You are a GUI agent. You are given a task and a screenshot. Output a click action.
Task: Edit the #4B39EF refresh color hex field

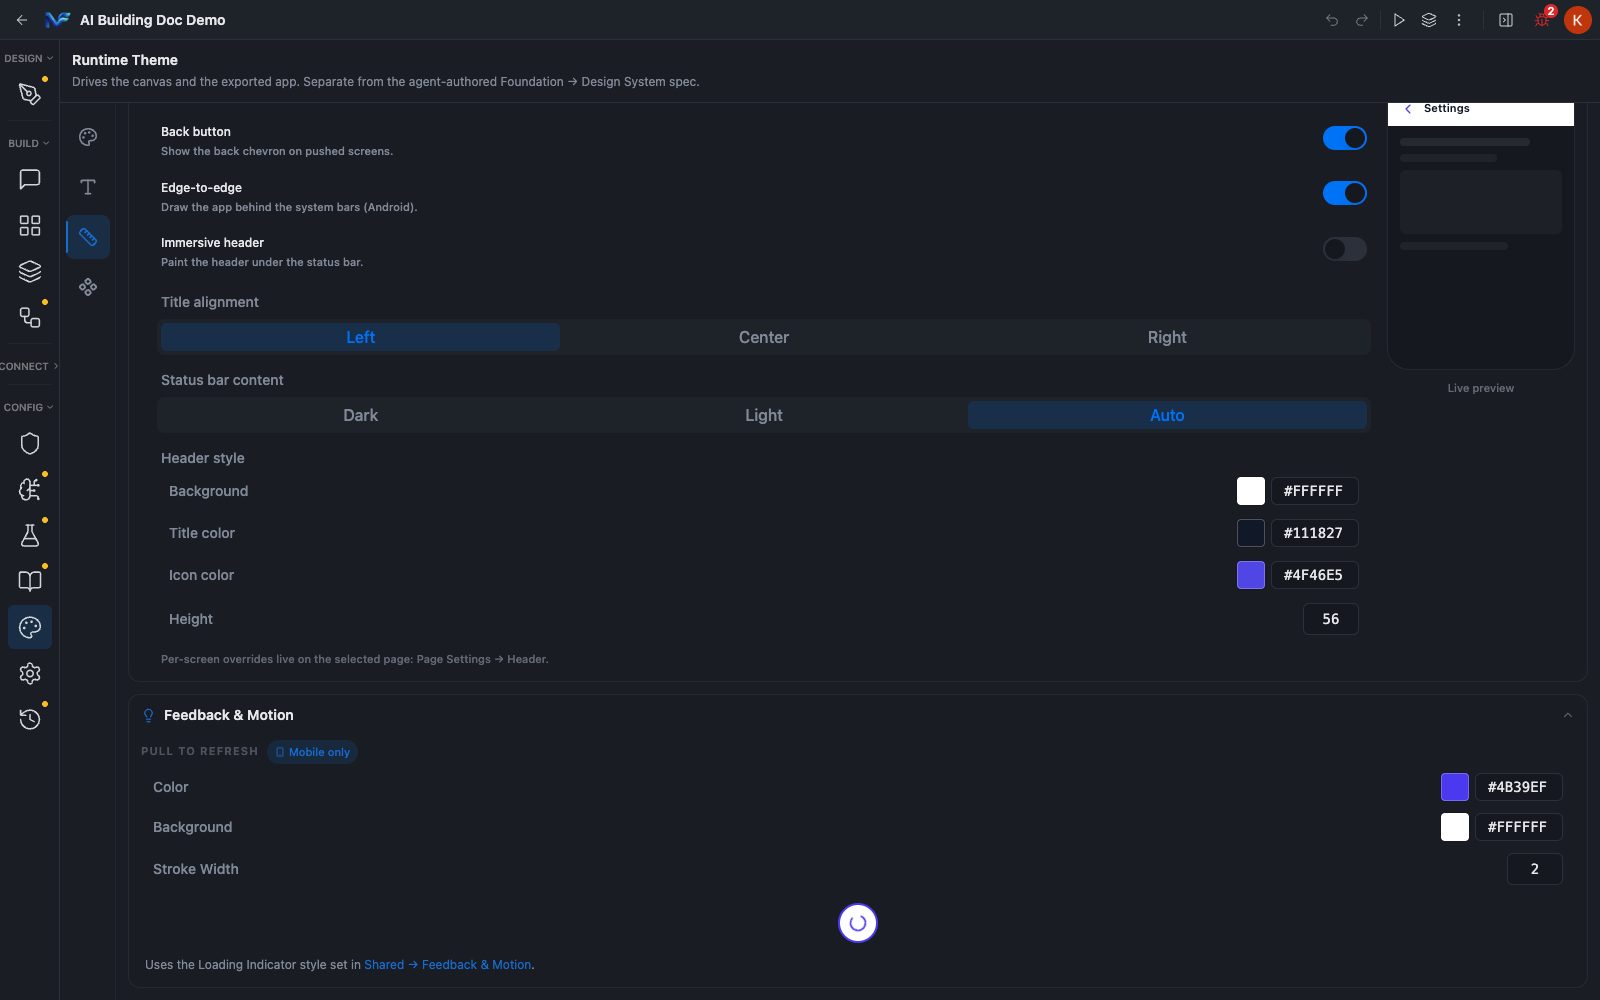(1518, 787)
